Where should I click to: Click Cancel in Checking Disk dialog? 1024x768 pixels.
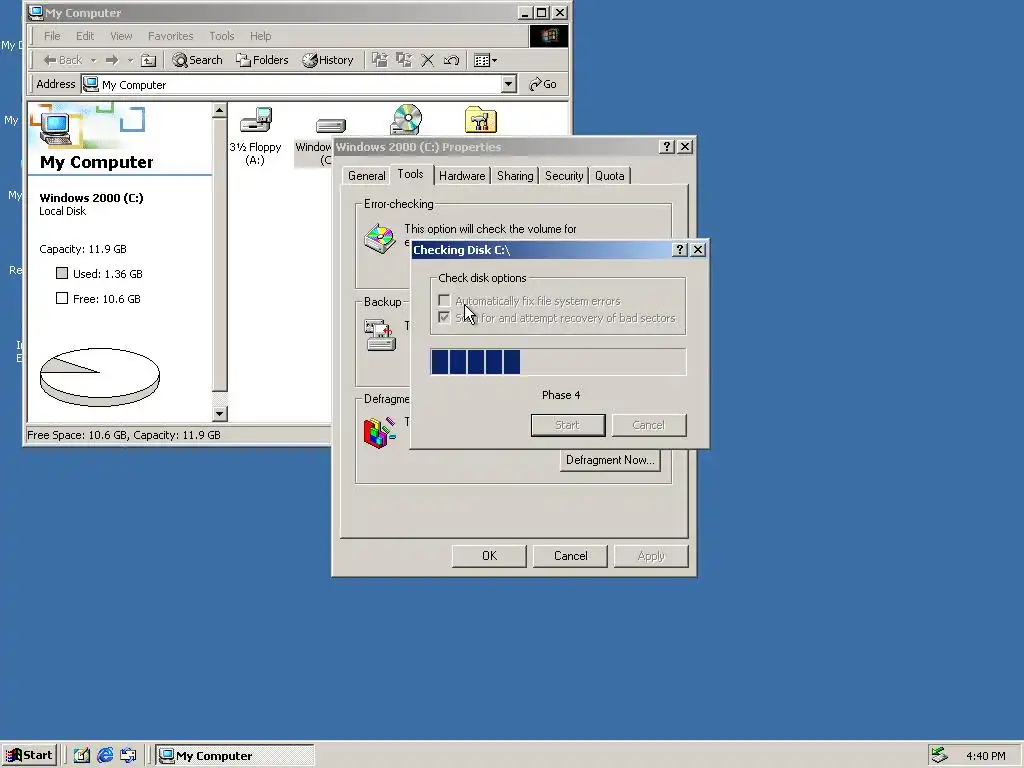point(648,425)
